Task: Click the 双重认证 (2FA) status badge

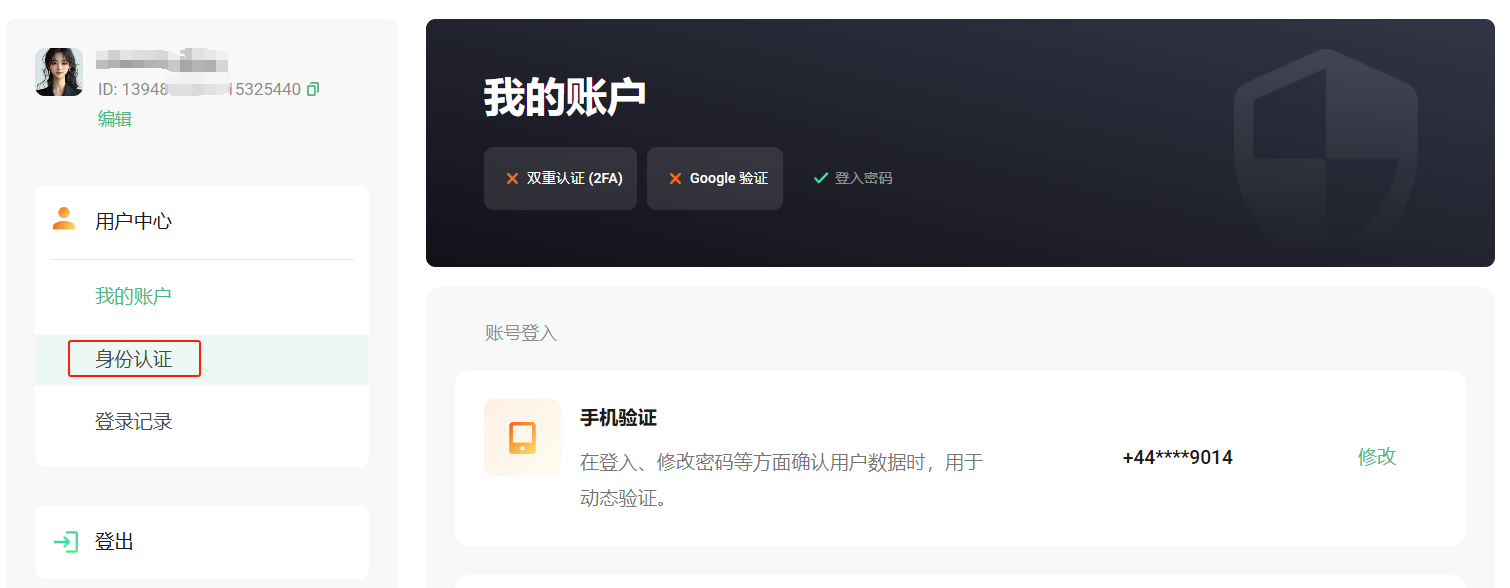Action: pyautogui.click(x=560, y=178)
